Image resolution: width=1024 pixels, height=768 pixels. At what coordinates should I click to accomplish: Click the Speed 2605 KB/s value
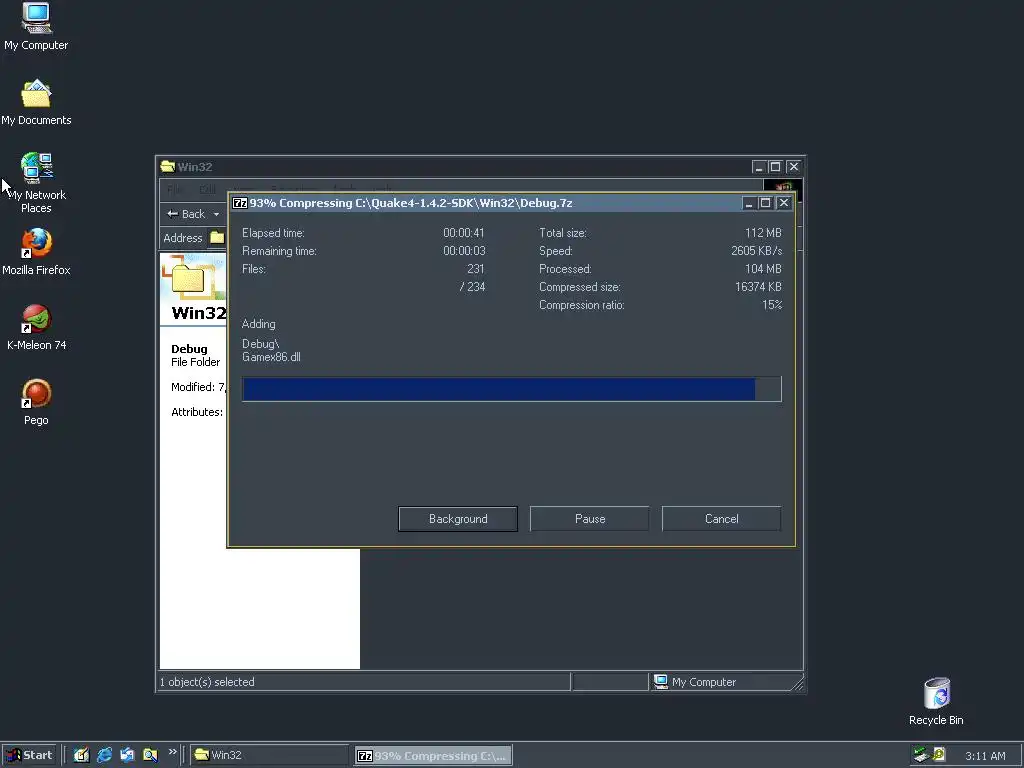click(756, 251)
